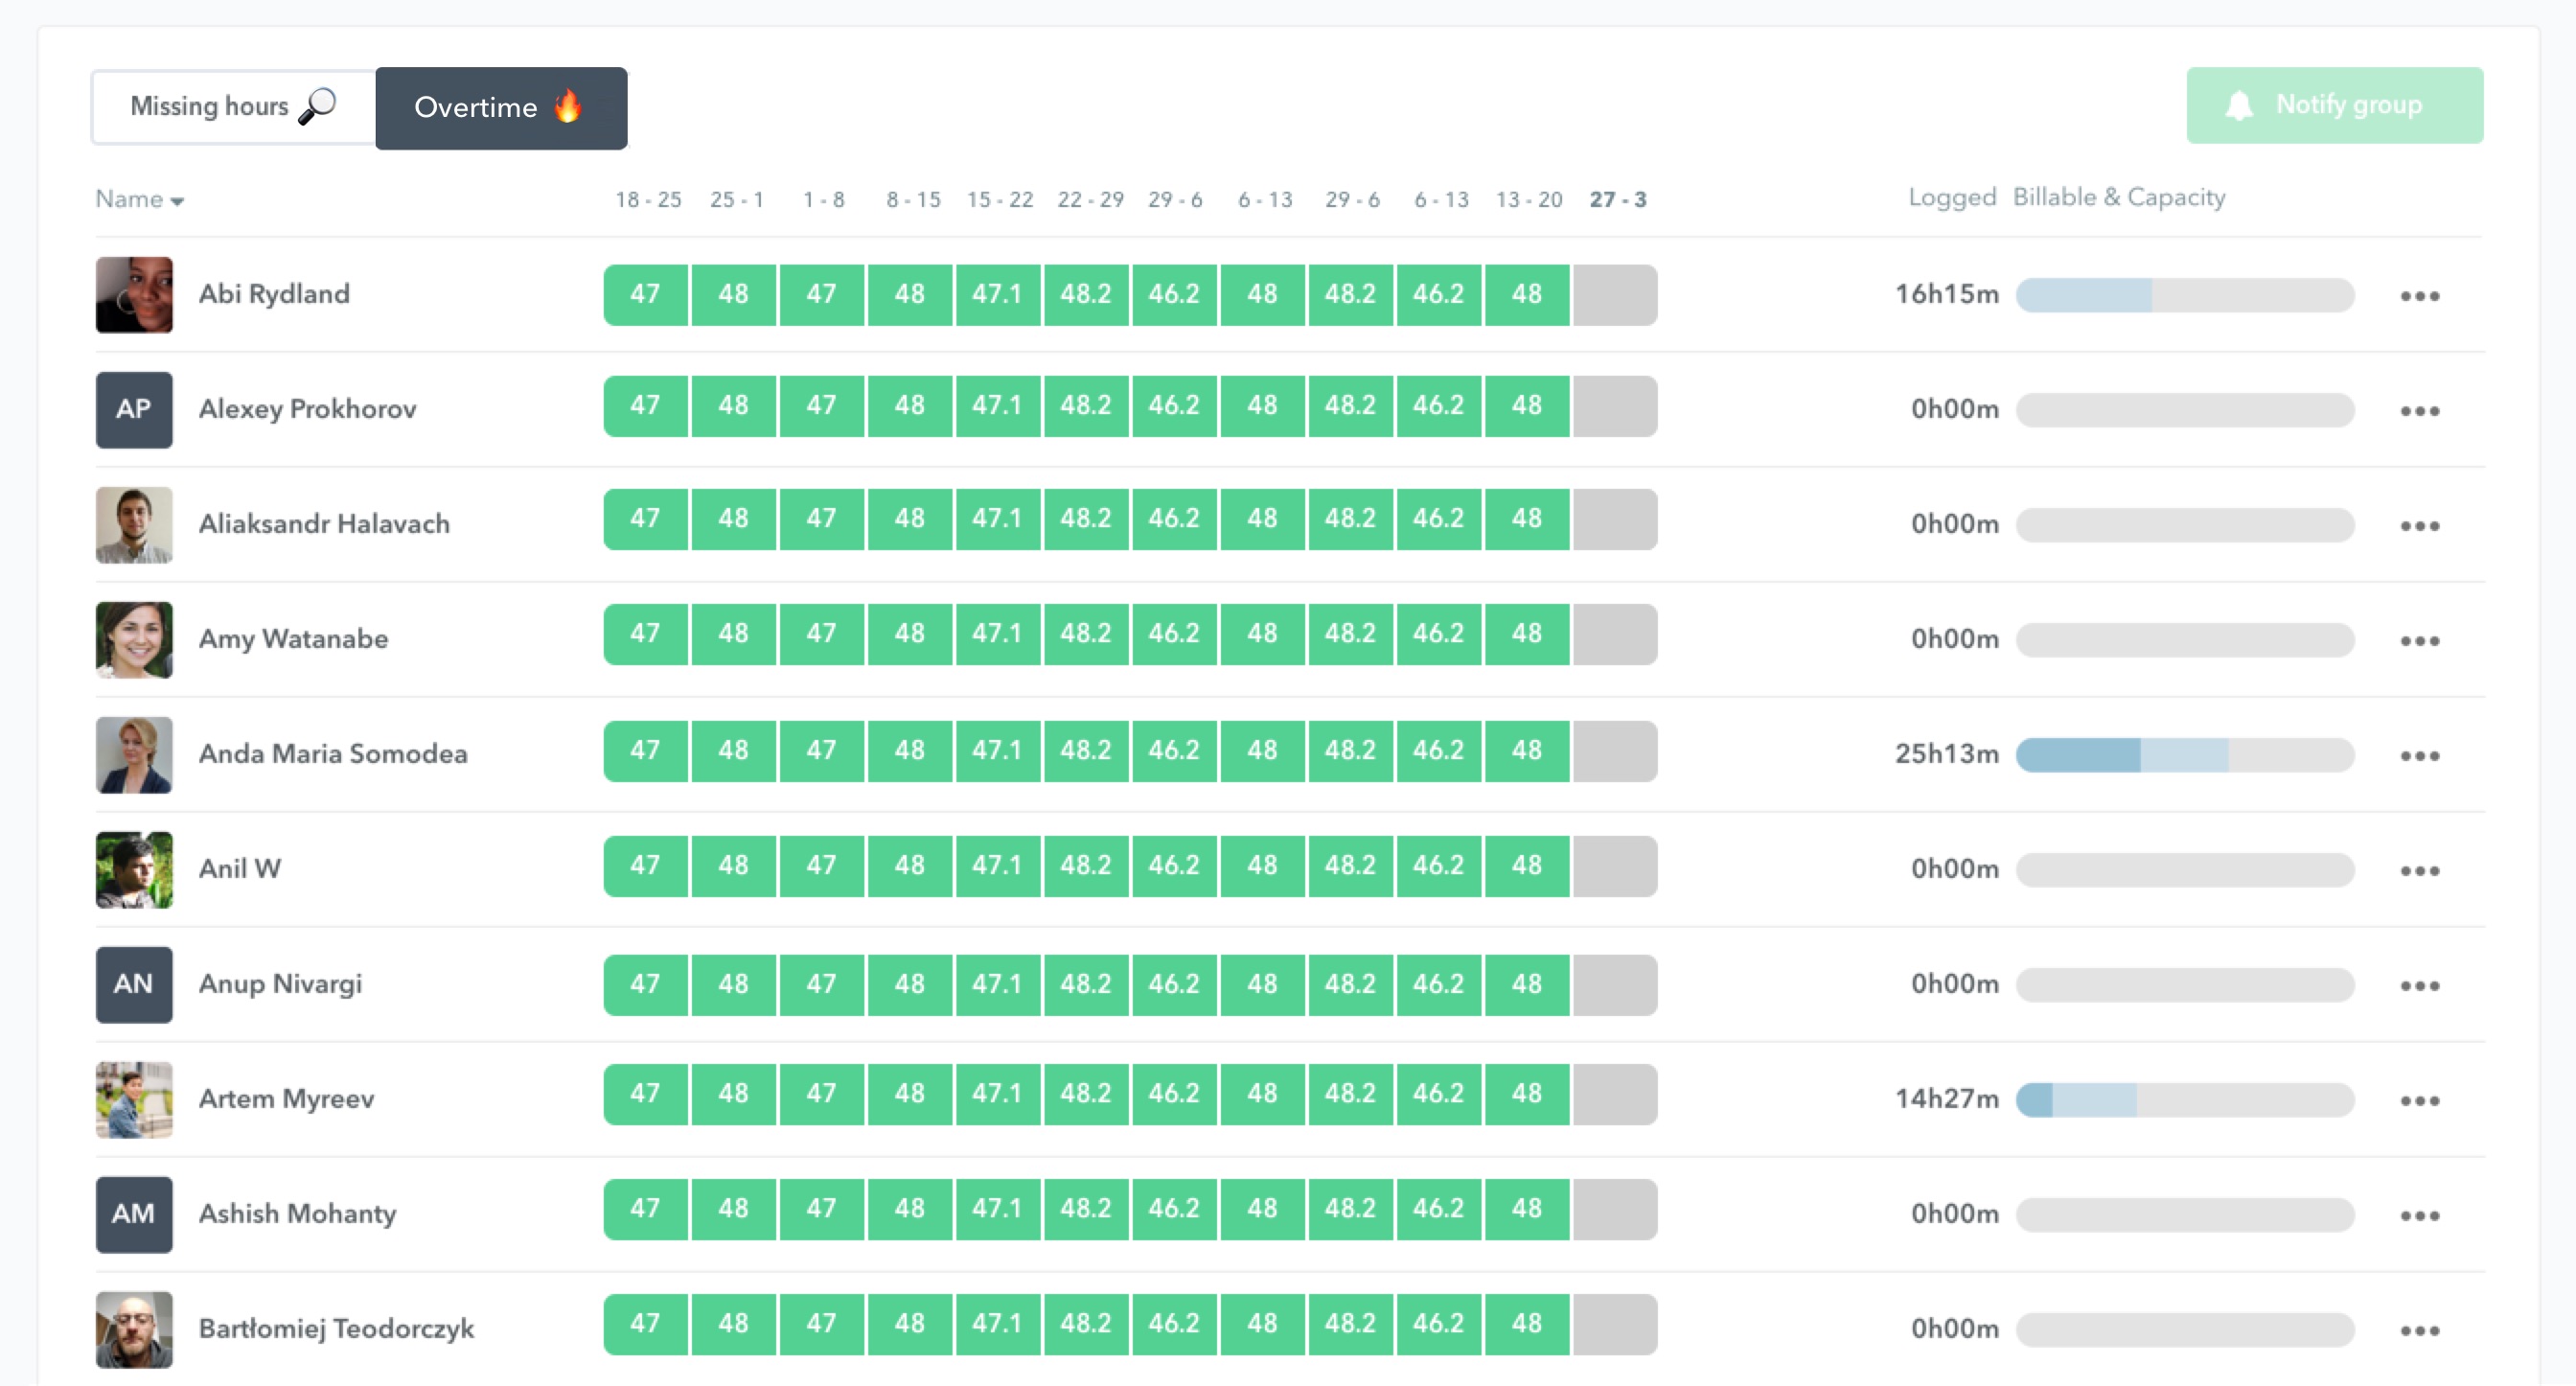This screenshot has height=1386, width=2576.
Task: Click the AN avatar badge for Anup Nivargi
Action: tap(134, 985)
